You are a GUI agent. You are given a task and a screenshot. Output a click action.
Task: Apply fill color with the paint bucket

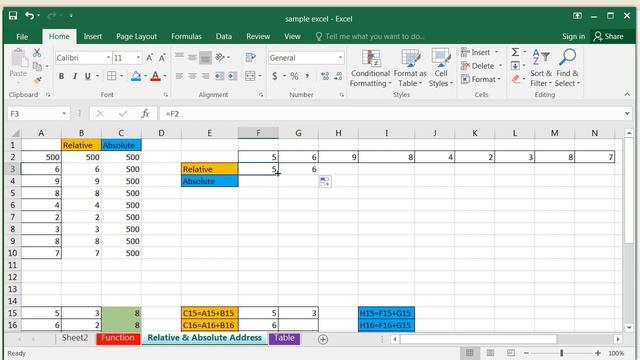(136, 76)
